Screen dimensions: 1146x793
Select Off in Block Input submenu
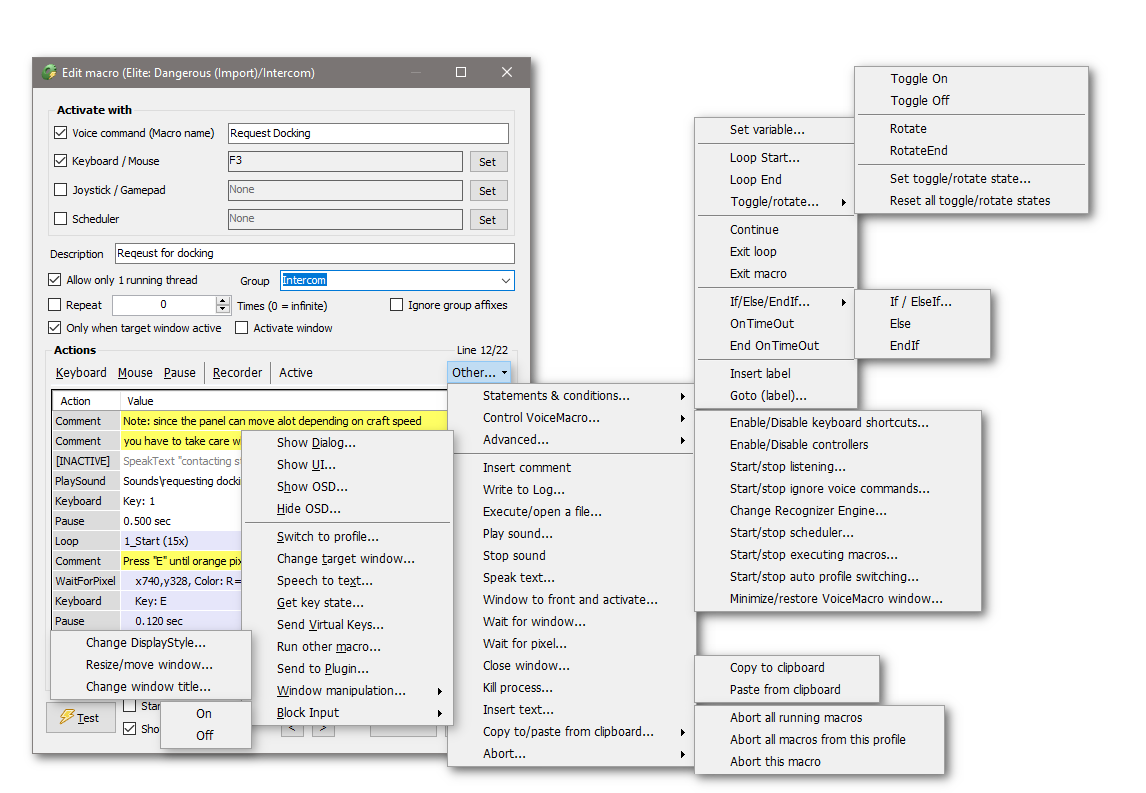point(205,735)
